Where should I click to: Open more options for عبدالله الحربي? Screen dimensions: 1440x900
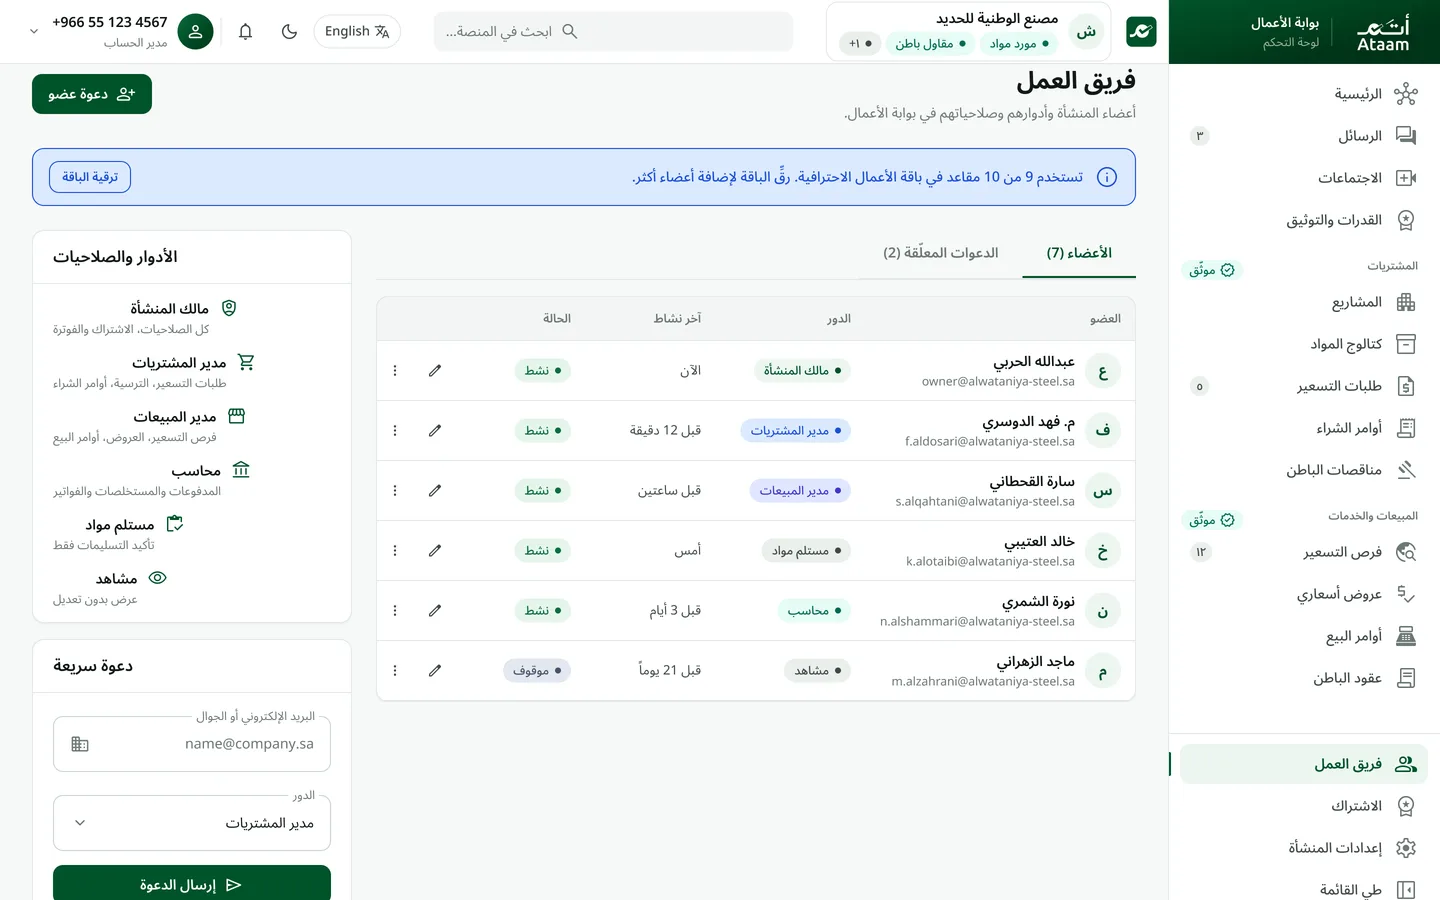coord(395,370)
